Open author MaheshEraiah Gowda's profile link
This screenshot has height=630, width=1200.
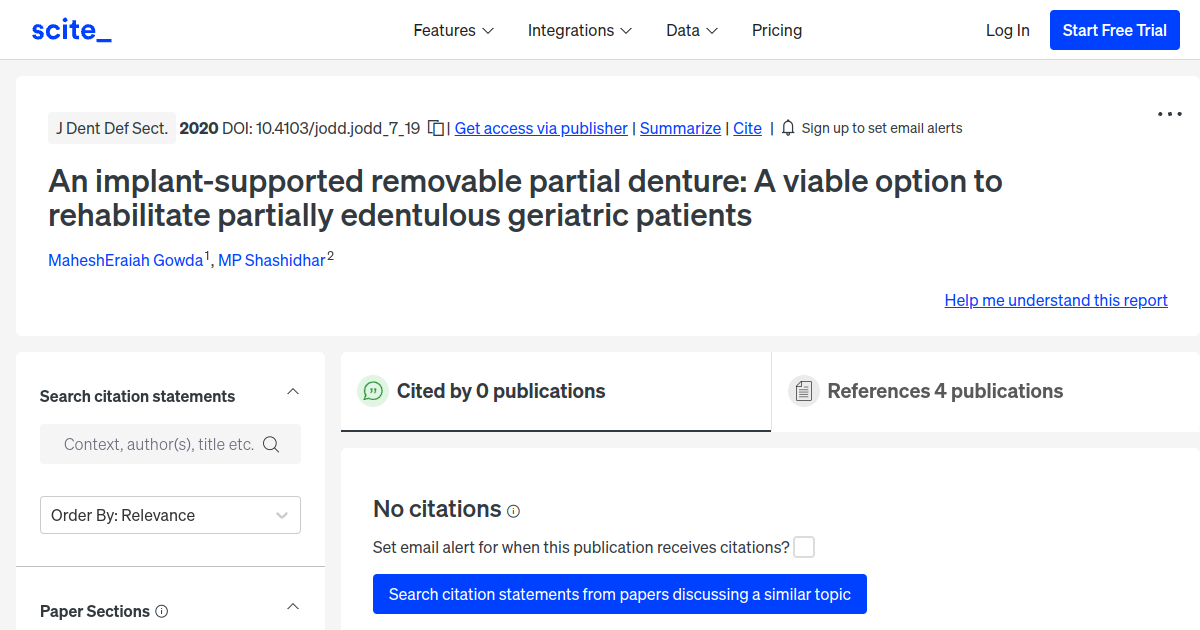126,260
